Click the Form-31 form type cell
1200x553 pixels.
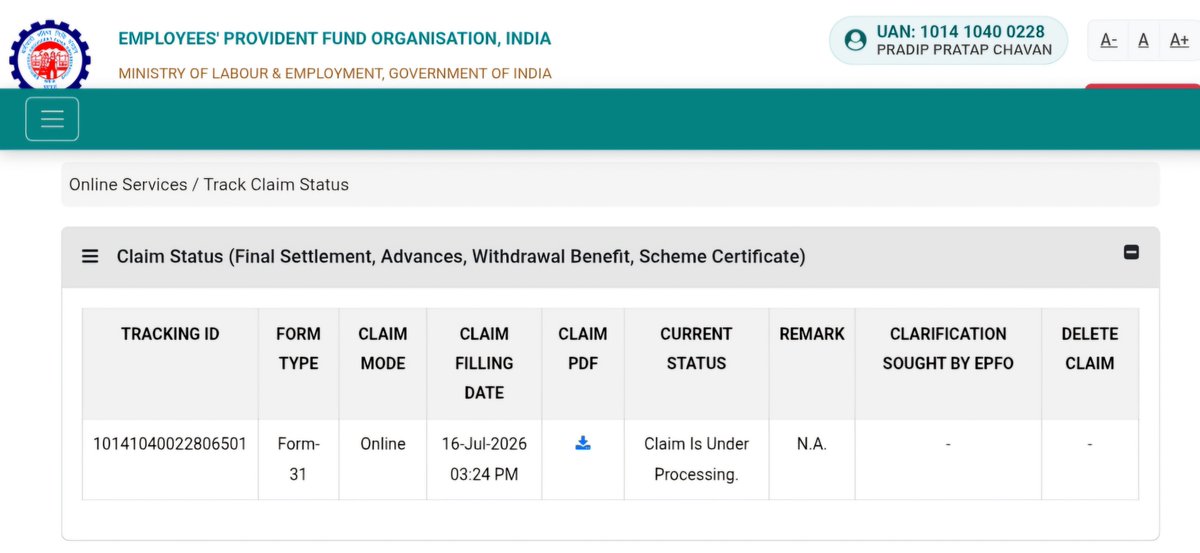[x=298, y=459]
